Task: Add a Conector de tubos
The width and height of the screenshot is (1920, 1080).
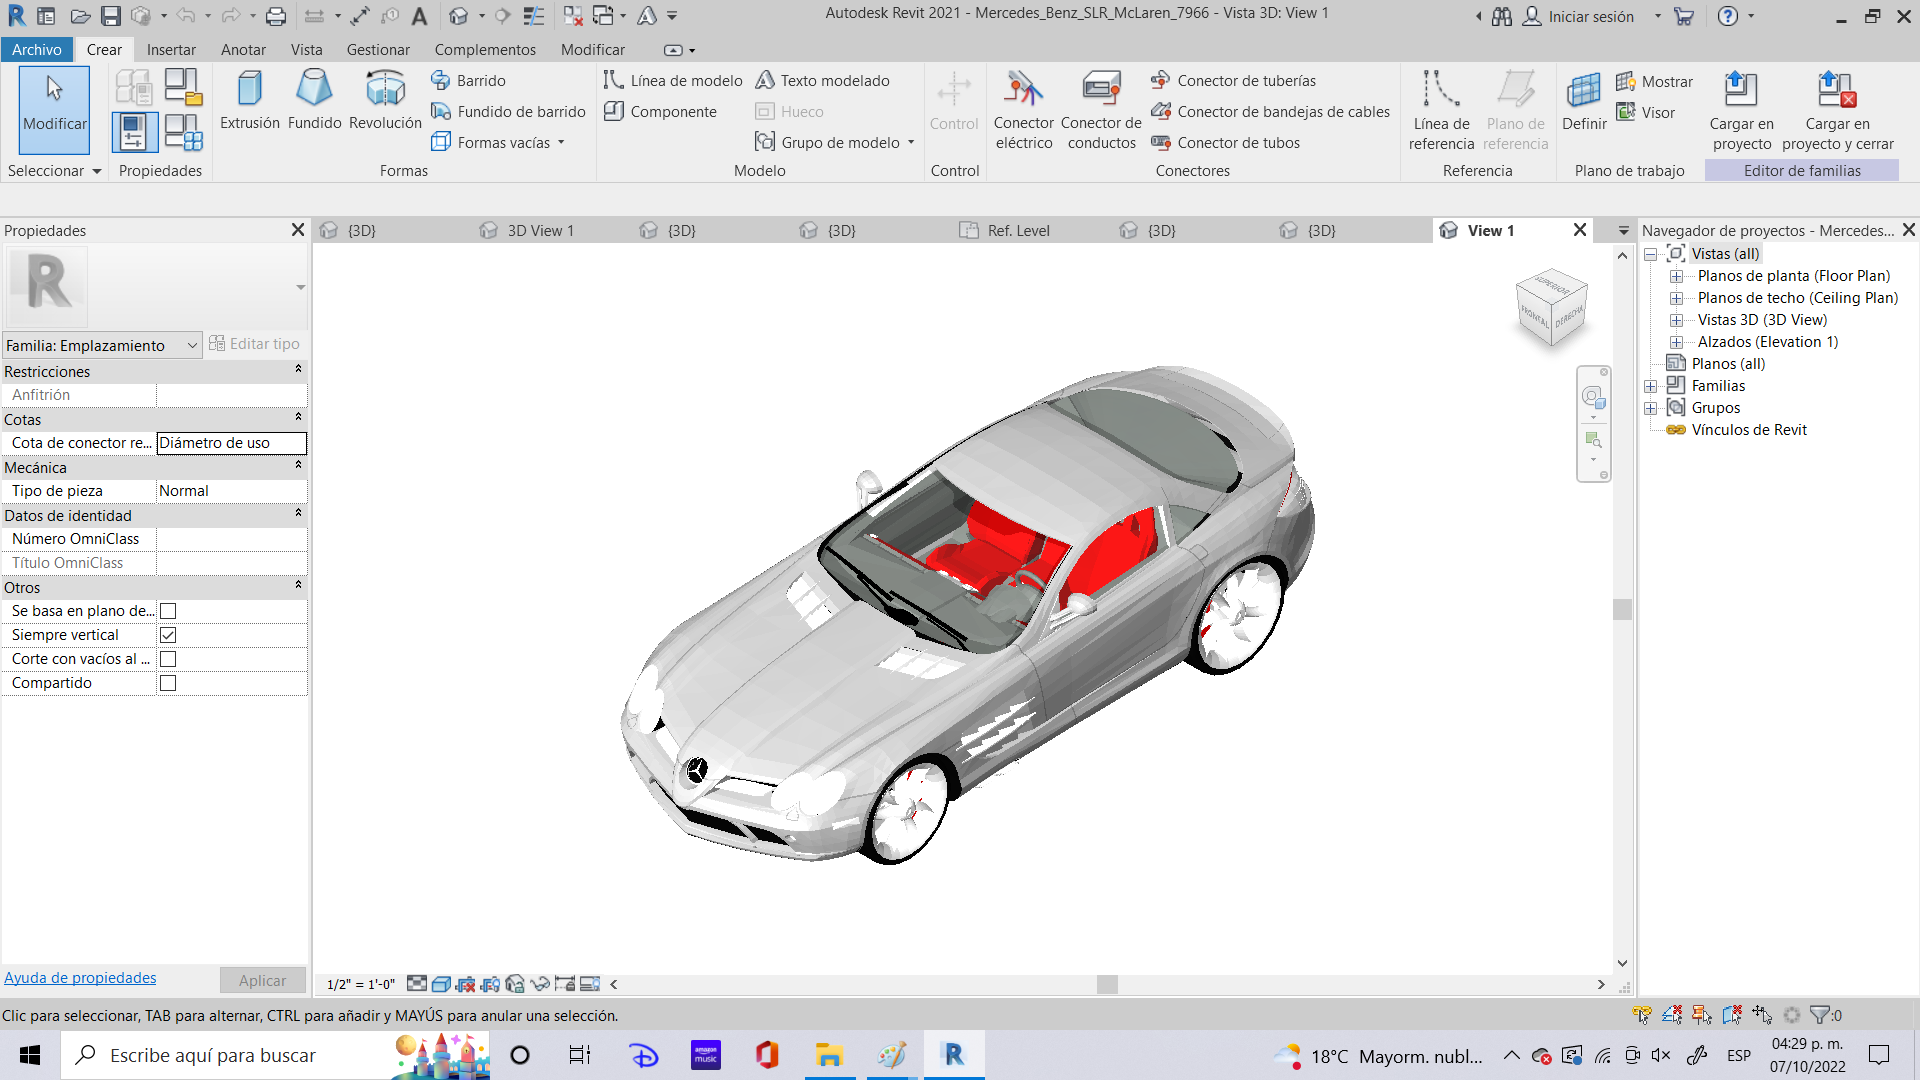Action: (1225, 142)
